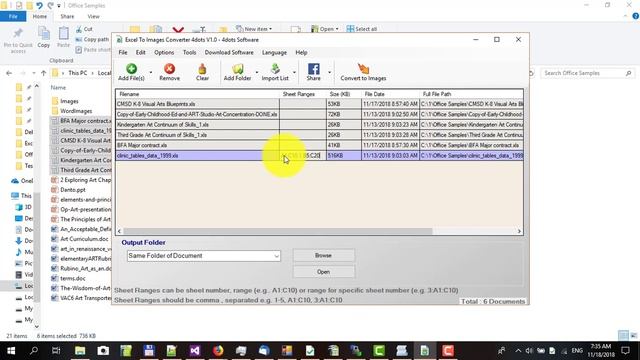The height and width of the screenshot is (360, 640).
Task: Start Convert to Images
Action: 363,72
